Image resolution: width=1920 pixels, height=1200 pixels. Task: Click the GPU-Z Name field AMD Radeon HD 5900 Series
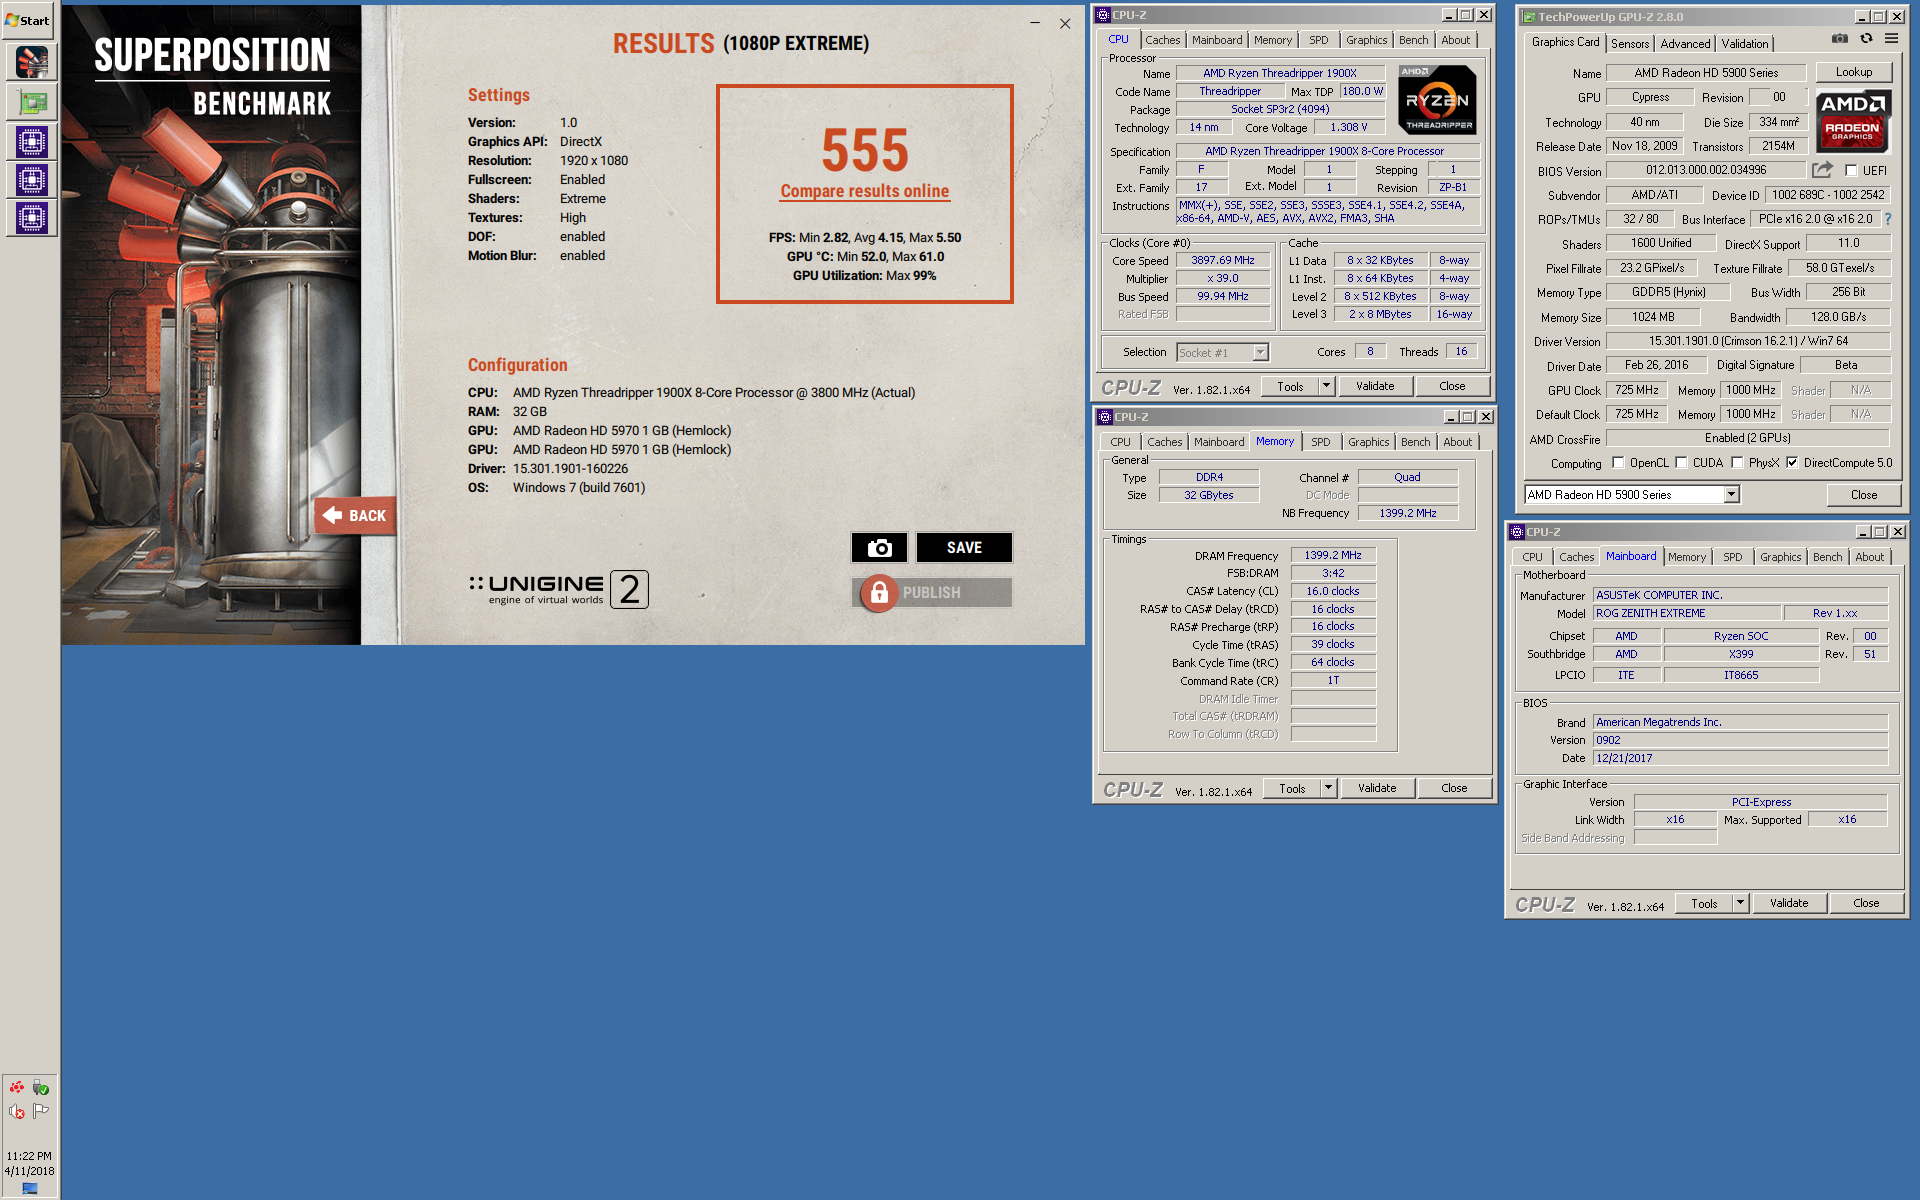pos(1706,73)
